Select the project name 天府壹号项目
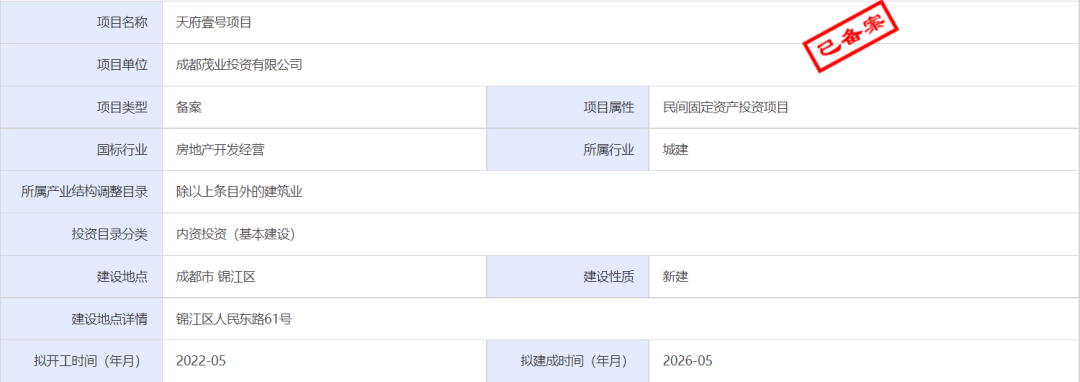This screenshot has width=1080, height=382. (214, 23)
